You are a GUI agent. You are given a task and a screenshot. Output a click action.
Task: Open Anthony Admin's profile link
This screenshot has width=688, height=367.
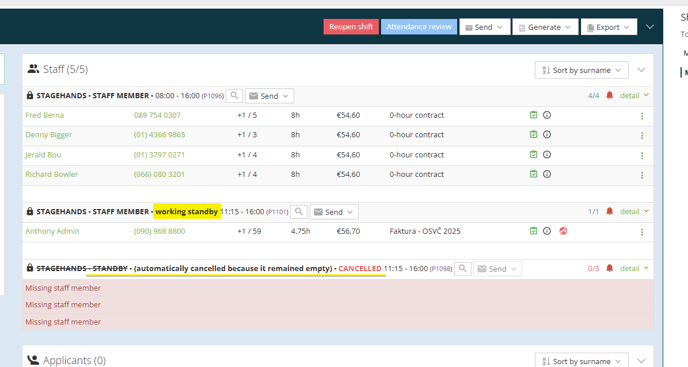click(x=52, y=231)
